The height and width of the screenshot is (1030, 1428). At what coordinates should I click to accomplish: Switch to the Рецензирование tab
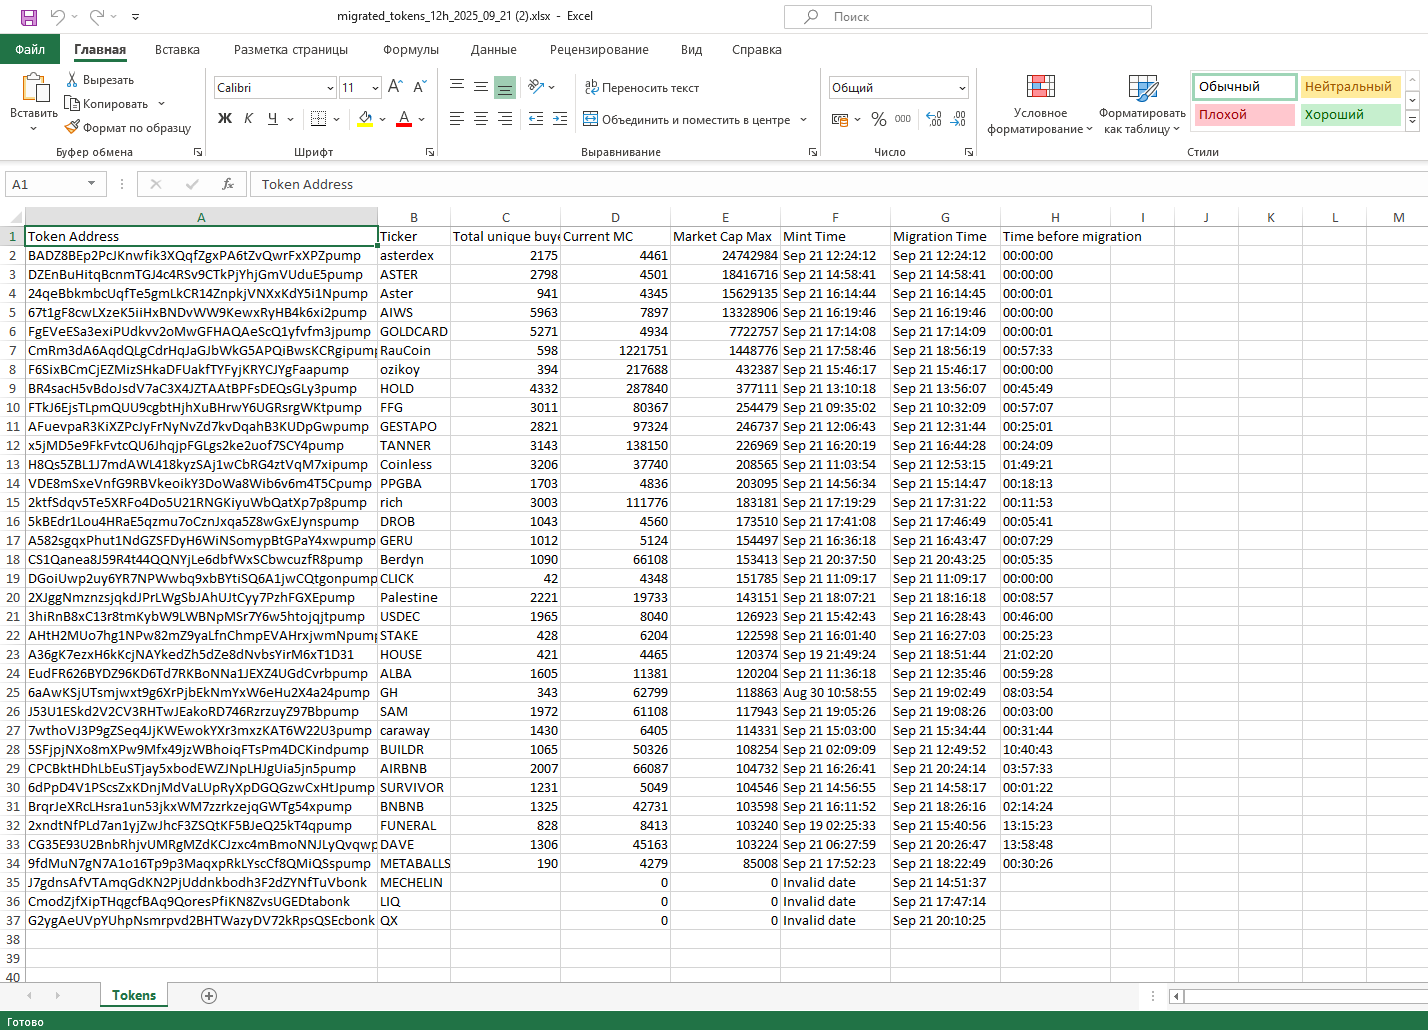599,50
